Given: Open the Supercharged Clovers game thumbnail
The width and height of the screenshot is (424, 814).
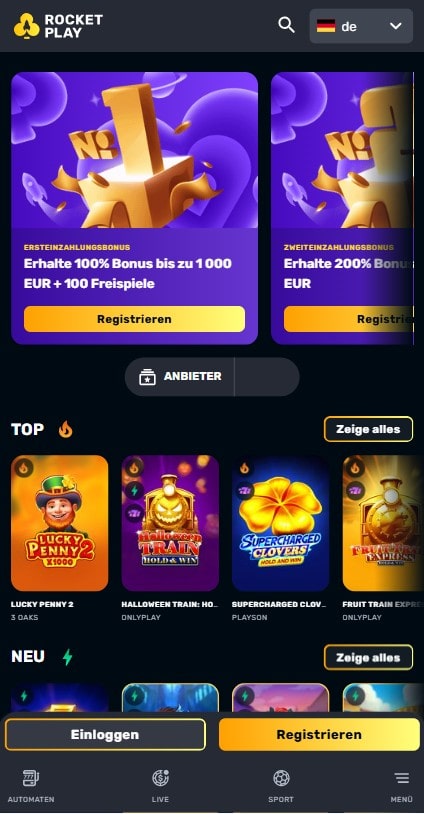Looking at the screenshot, I should pyautogui.click(x=281, y=523).
